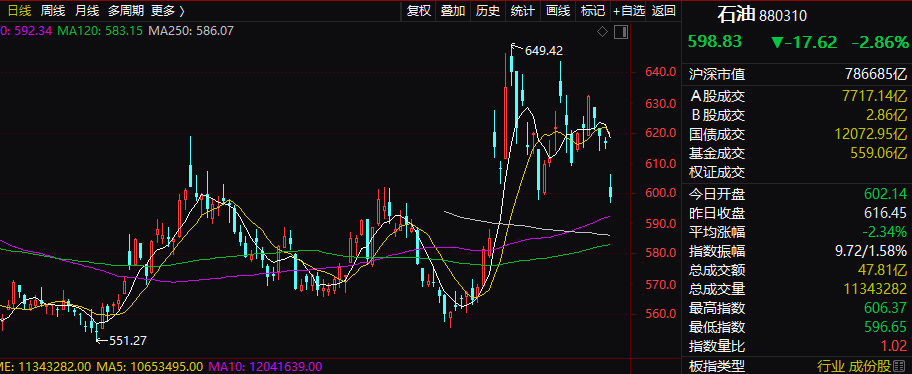
Task: Click the latest gap-down candlestick near 600
Action: tap(611, 188)
